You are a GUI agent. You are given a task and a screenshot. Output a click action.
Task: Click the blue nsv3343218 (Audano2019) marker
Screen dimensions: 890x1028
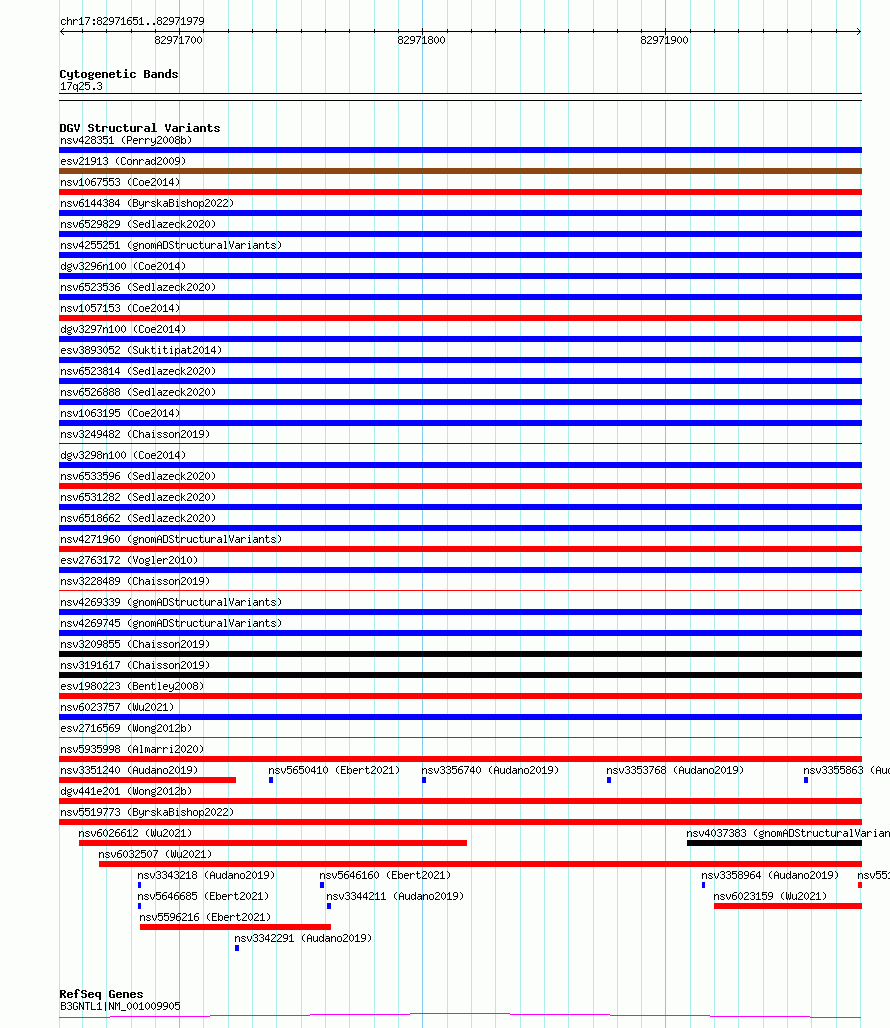(140, 884)
